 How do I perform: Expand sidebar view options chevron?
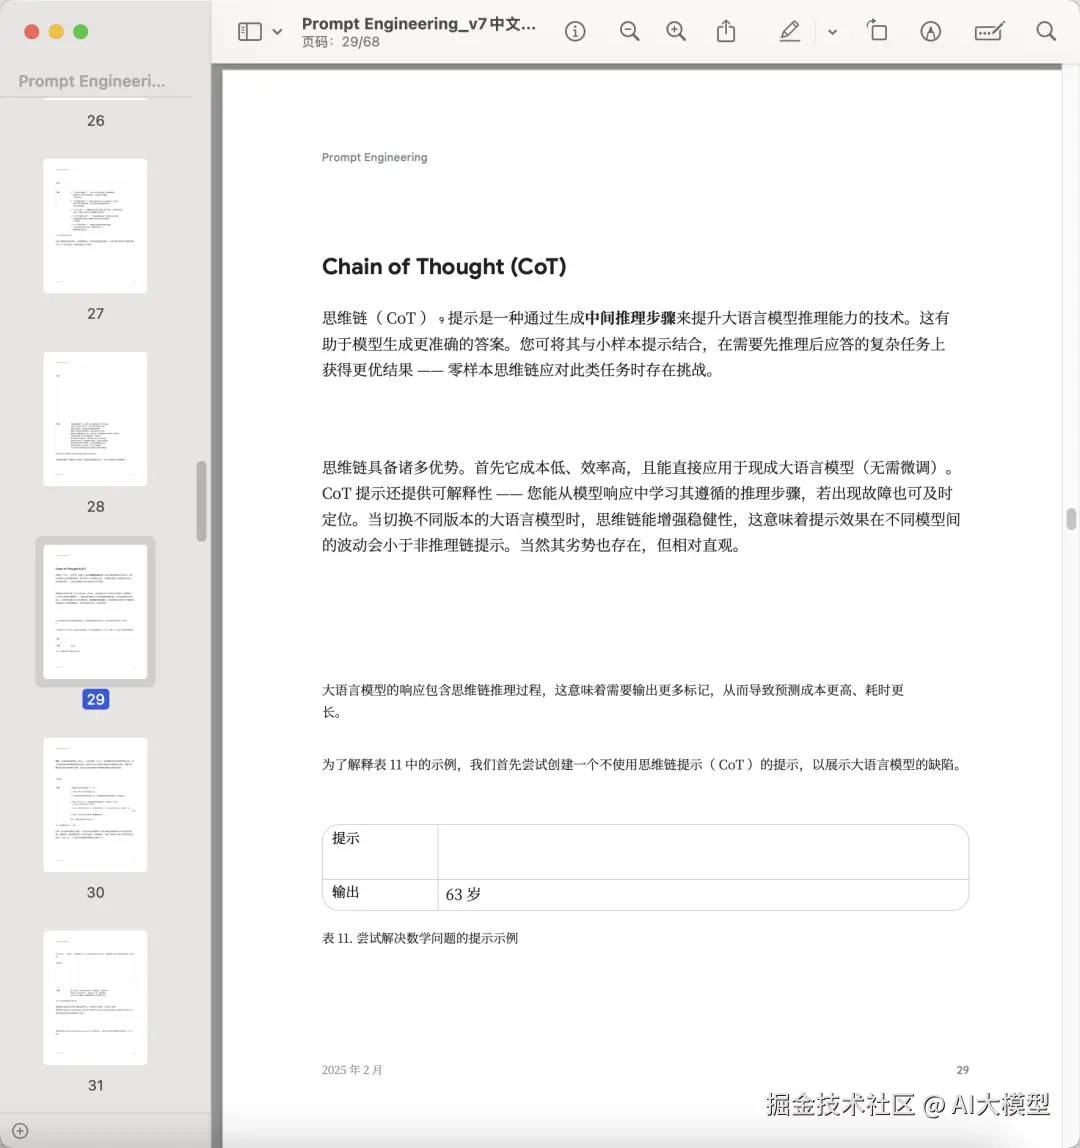click(x=278, y=32)
